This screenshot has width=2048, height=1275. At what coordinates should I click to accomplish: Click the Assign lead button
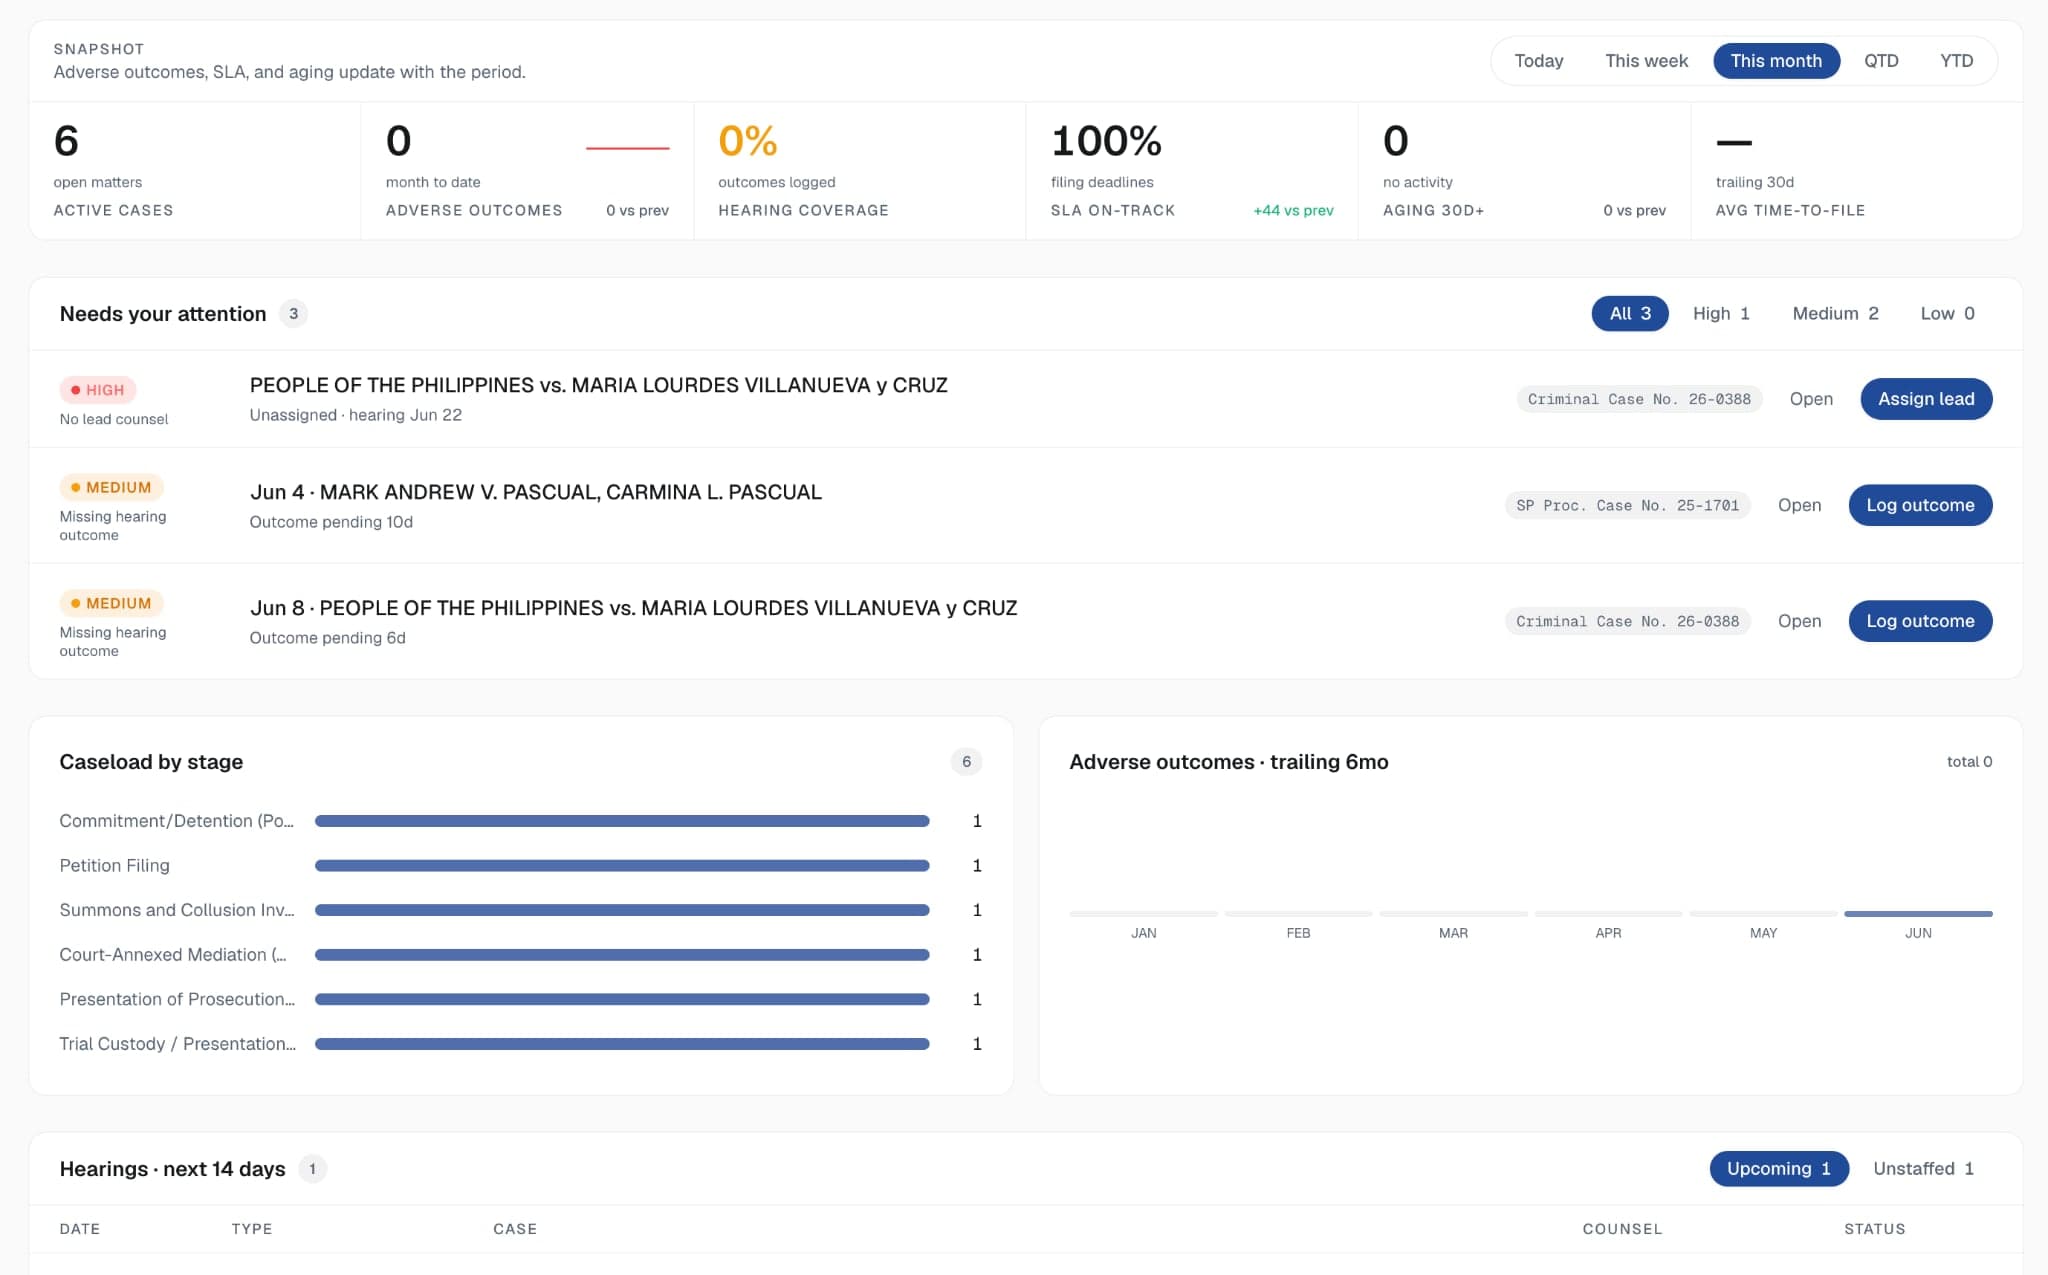pos(1926,399)
